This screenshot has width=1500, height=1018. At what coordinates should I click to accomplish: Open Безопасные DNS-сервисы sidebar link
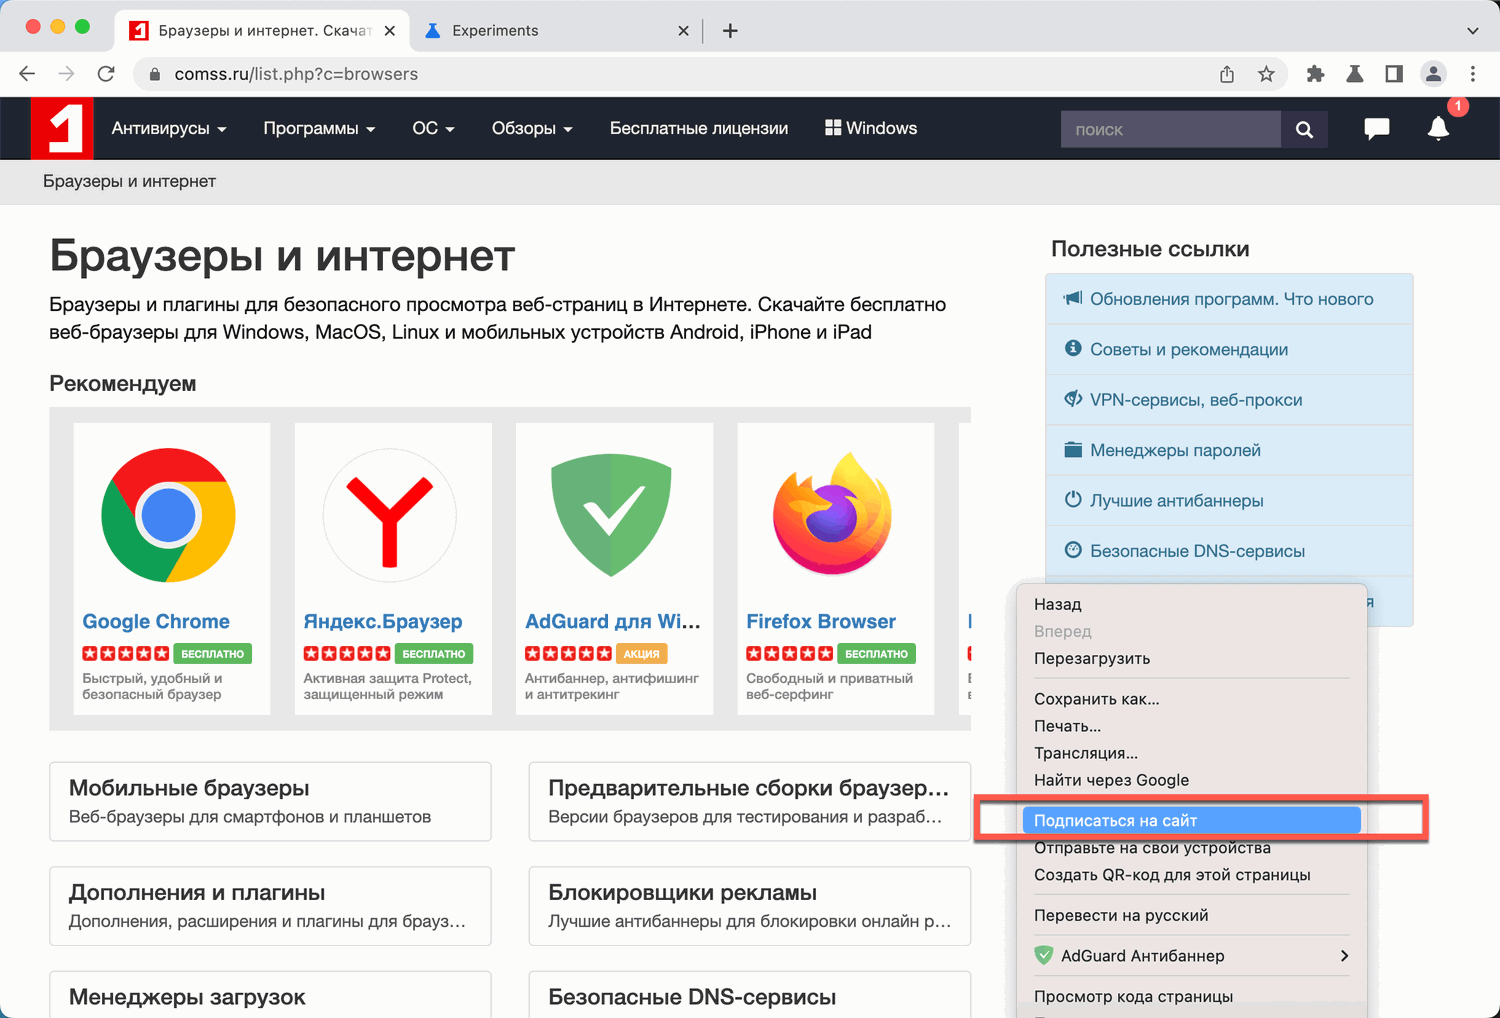tap(1229, 551)
